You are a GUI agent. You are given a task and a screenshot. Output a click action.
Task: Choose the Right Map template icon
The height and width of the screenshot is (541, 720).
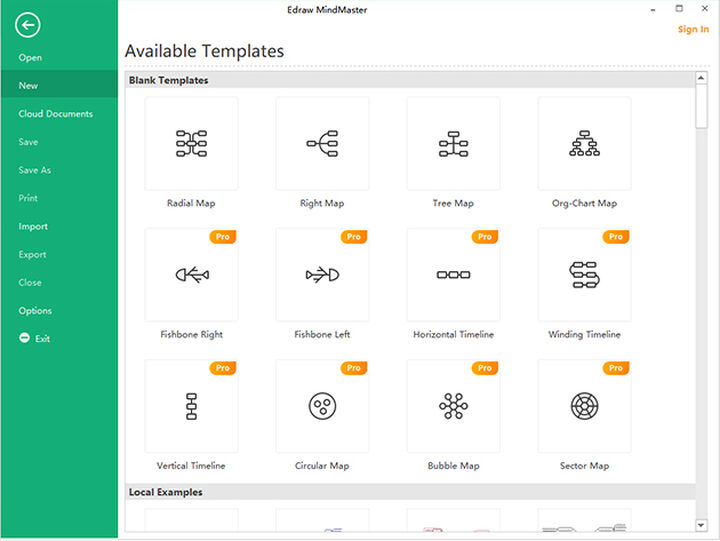click(x=322, y=144)
